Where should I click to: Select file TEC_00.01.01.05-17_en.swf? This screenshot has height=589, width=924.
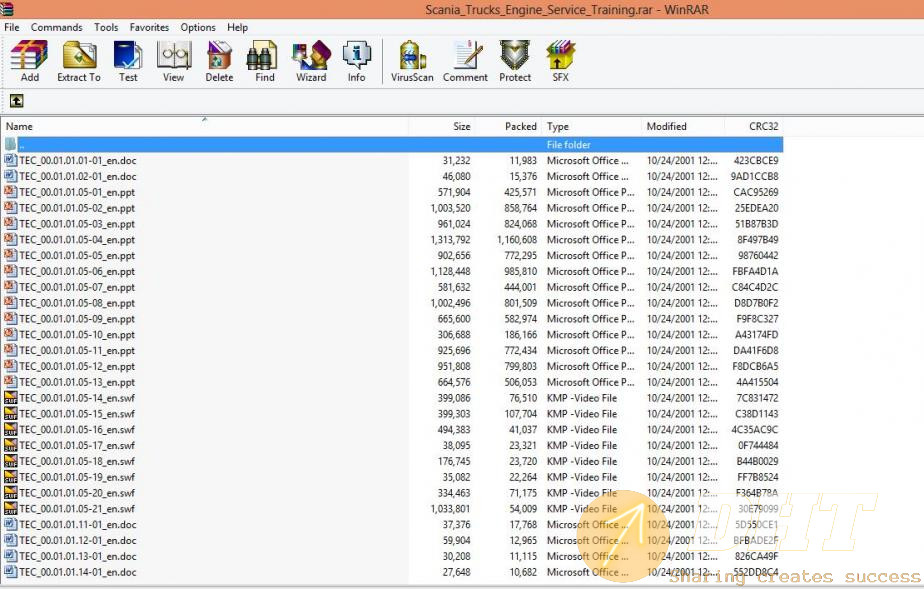(x=392, y=446)
